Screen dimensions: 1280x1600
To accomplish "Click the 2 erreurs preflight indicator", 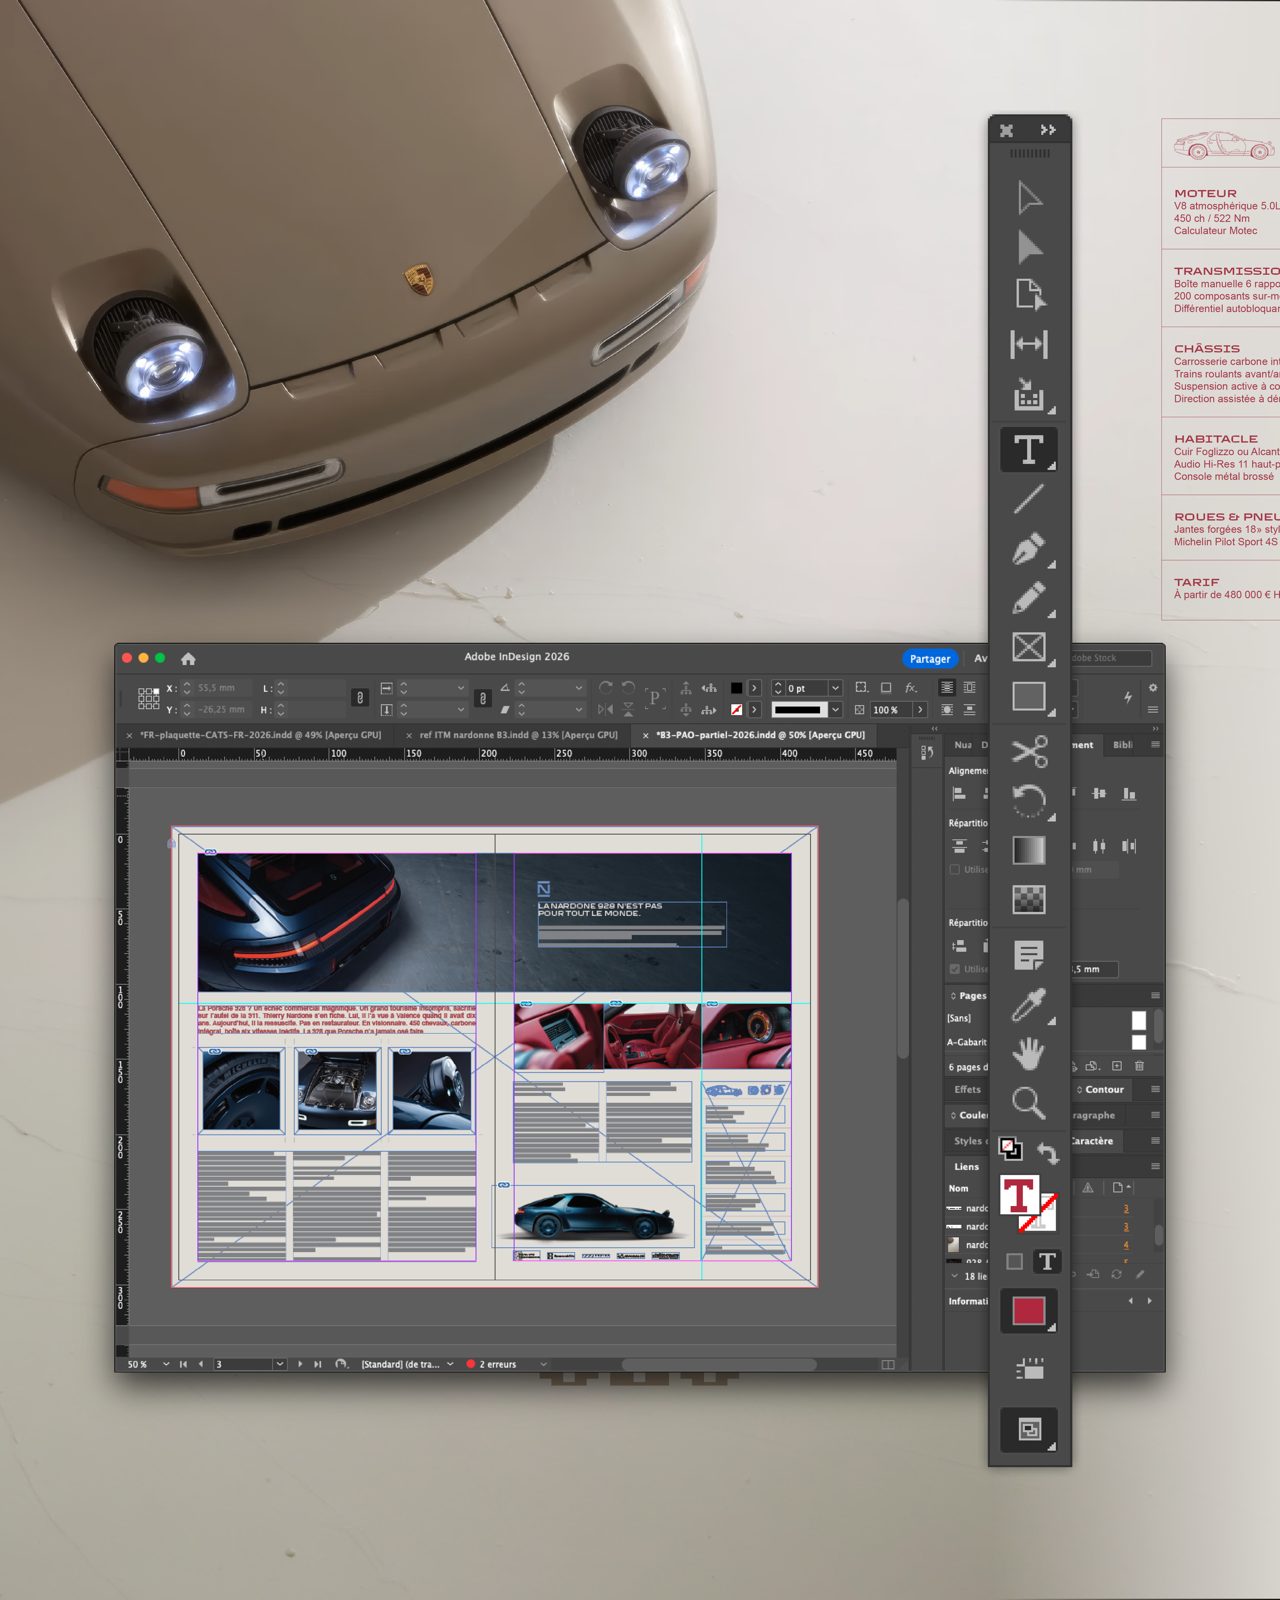I will [x=491, y=1364].
